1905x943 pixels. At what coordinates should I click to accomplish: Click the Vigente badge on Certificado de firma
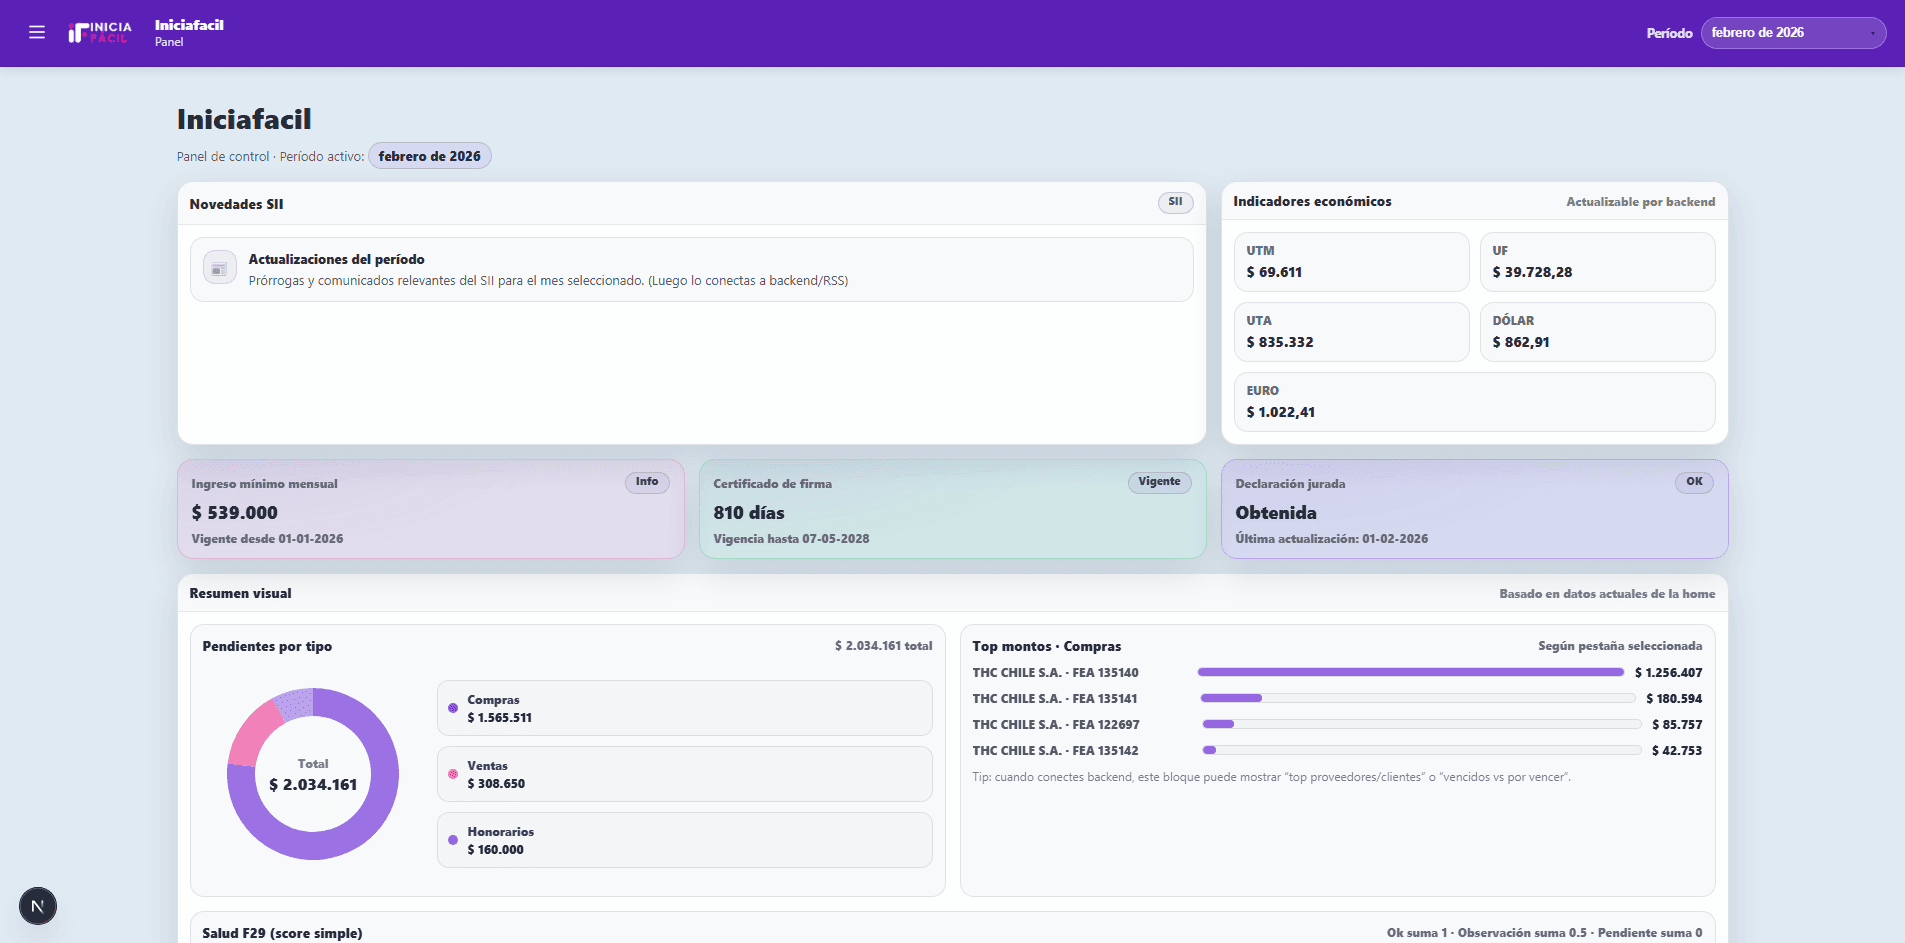1159,482
